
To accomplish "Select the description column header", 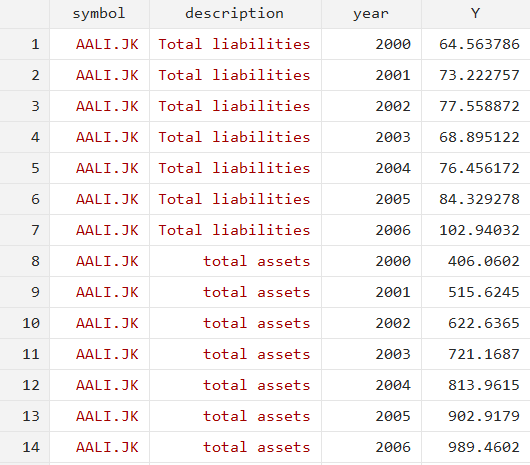I will click(x=235, y=14).
